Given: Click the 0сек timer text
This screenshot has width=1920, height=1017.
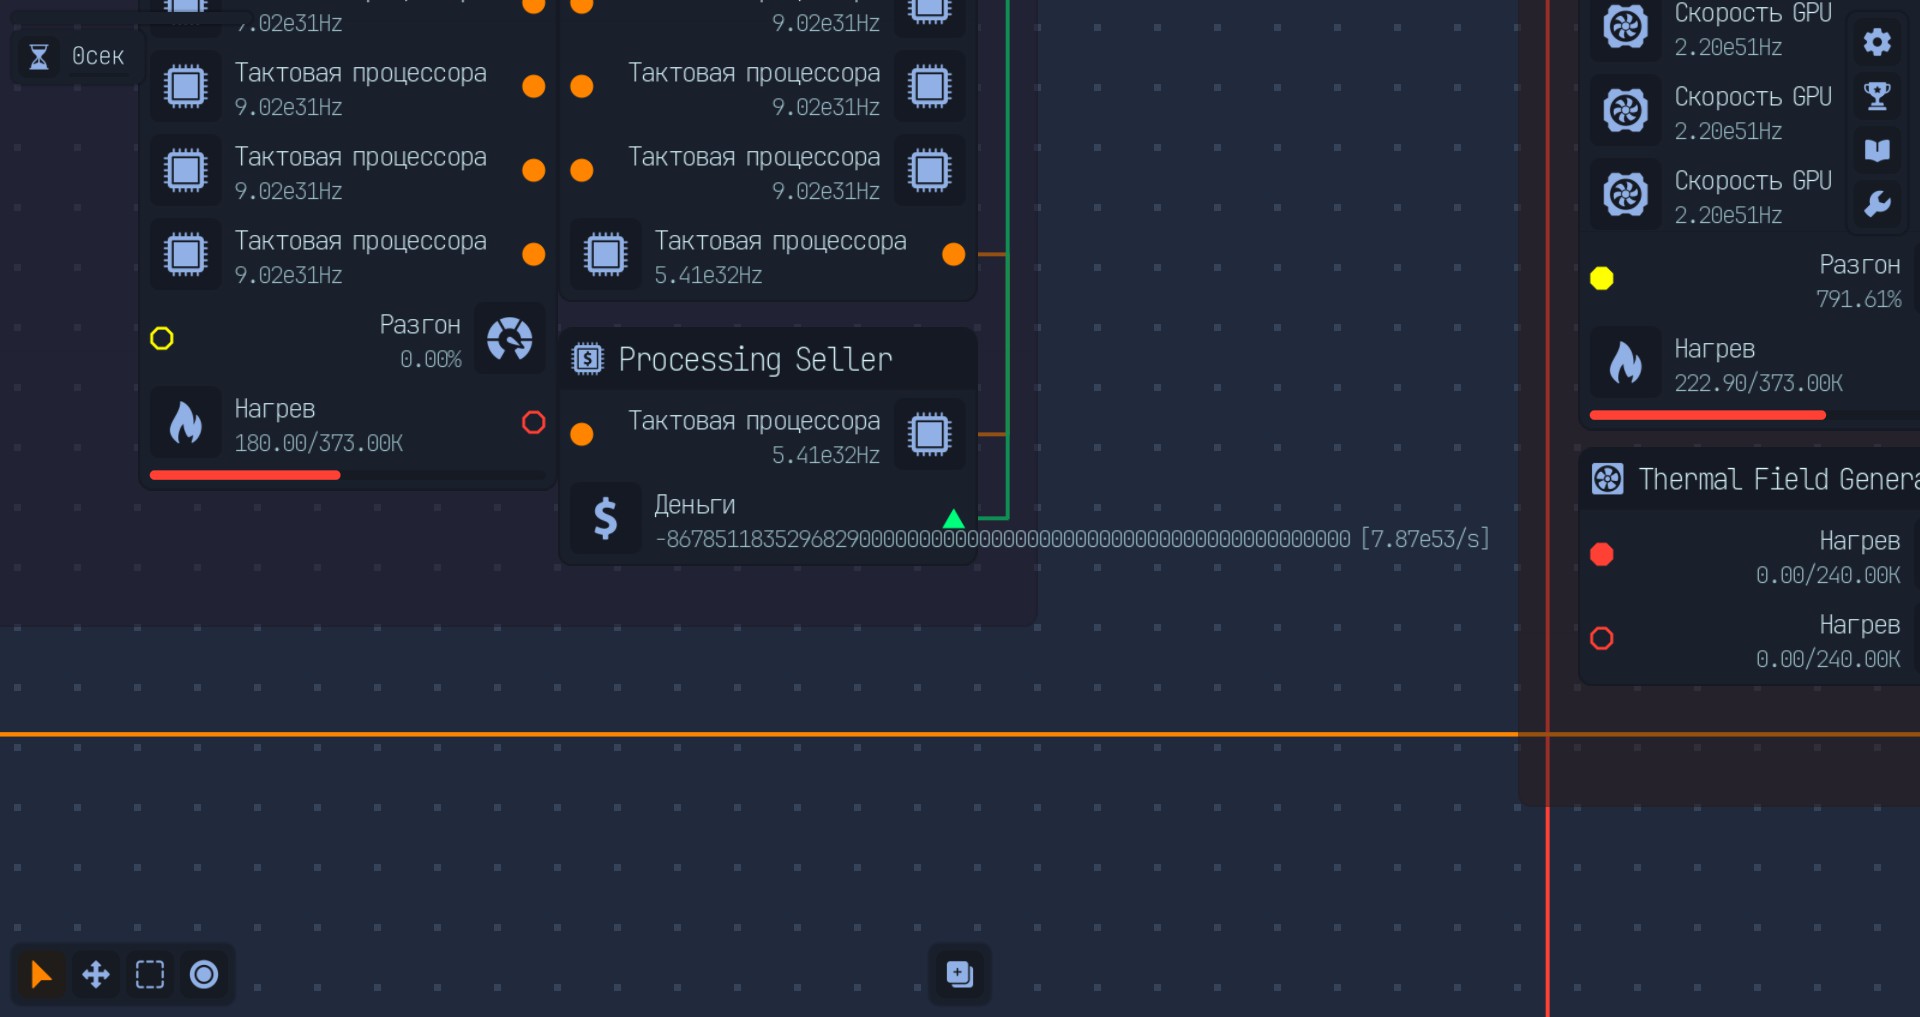Looking at the screenshot, I should tap(98, 57).
